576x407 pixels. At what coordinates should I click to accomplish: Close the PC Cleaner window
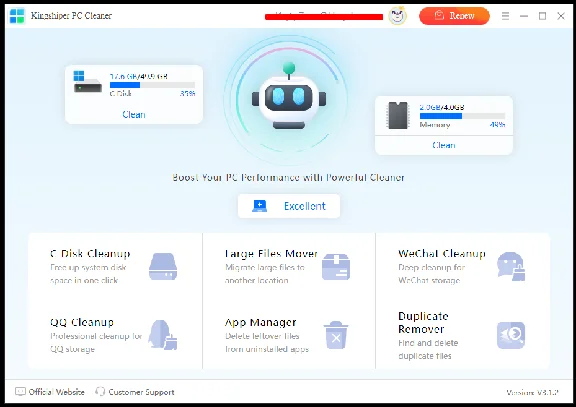click(x=561, y=16)
